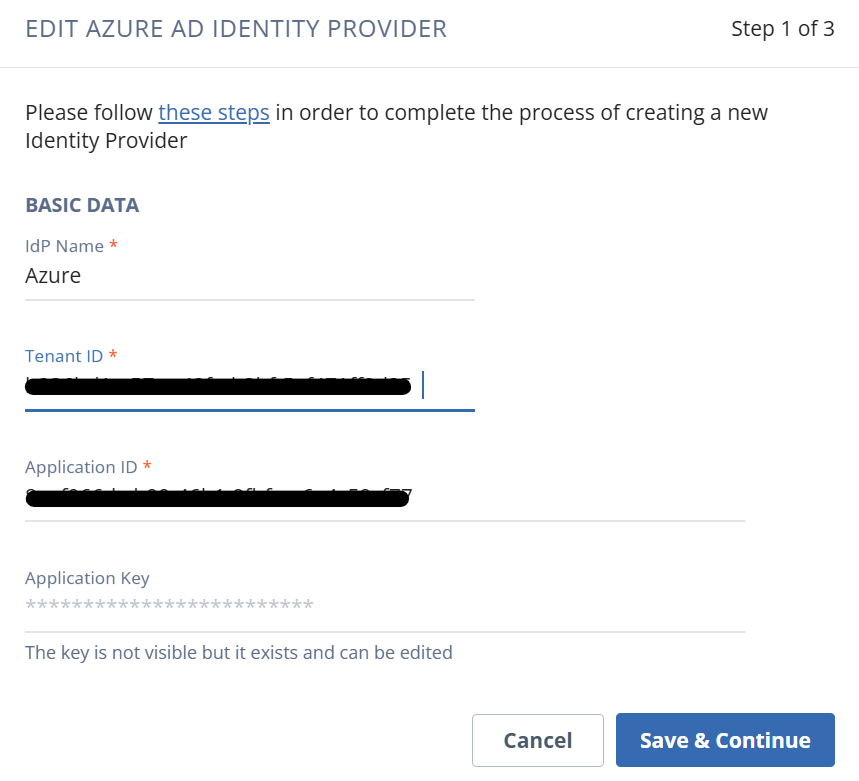Click the redacted Tenant ID value
Viewport: 859px width, 781px height.
217,387
